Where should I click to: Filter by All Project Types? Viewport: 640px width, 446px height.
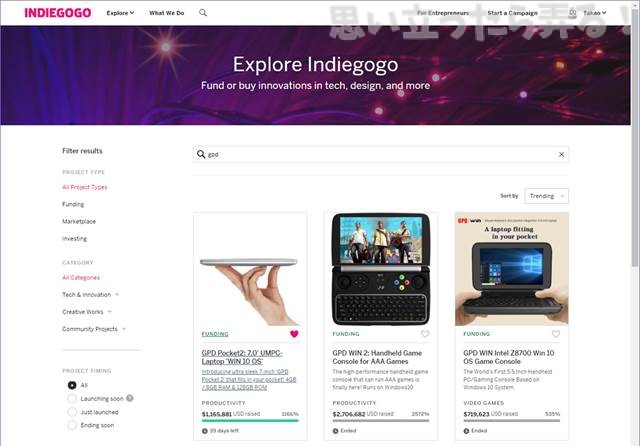pyautogui.click(x=84, y=187)
